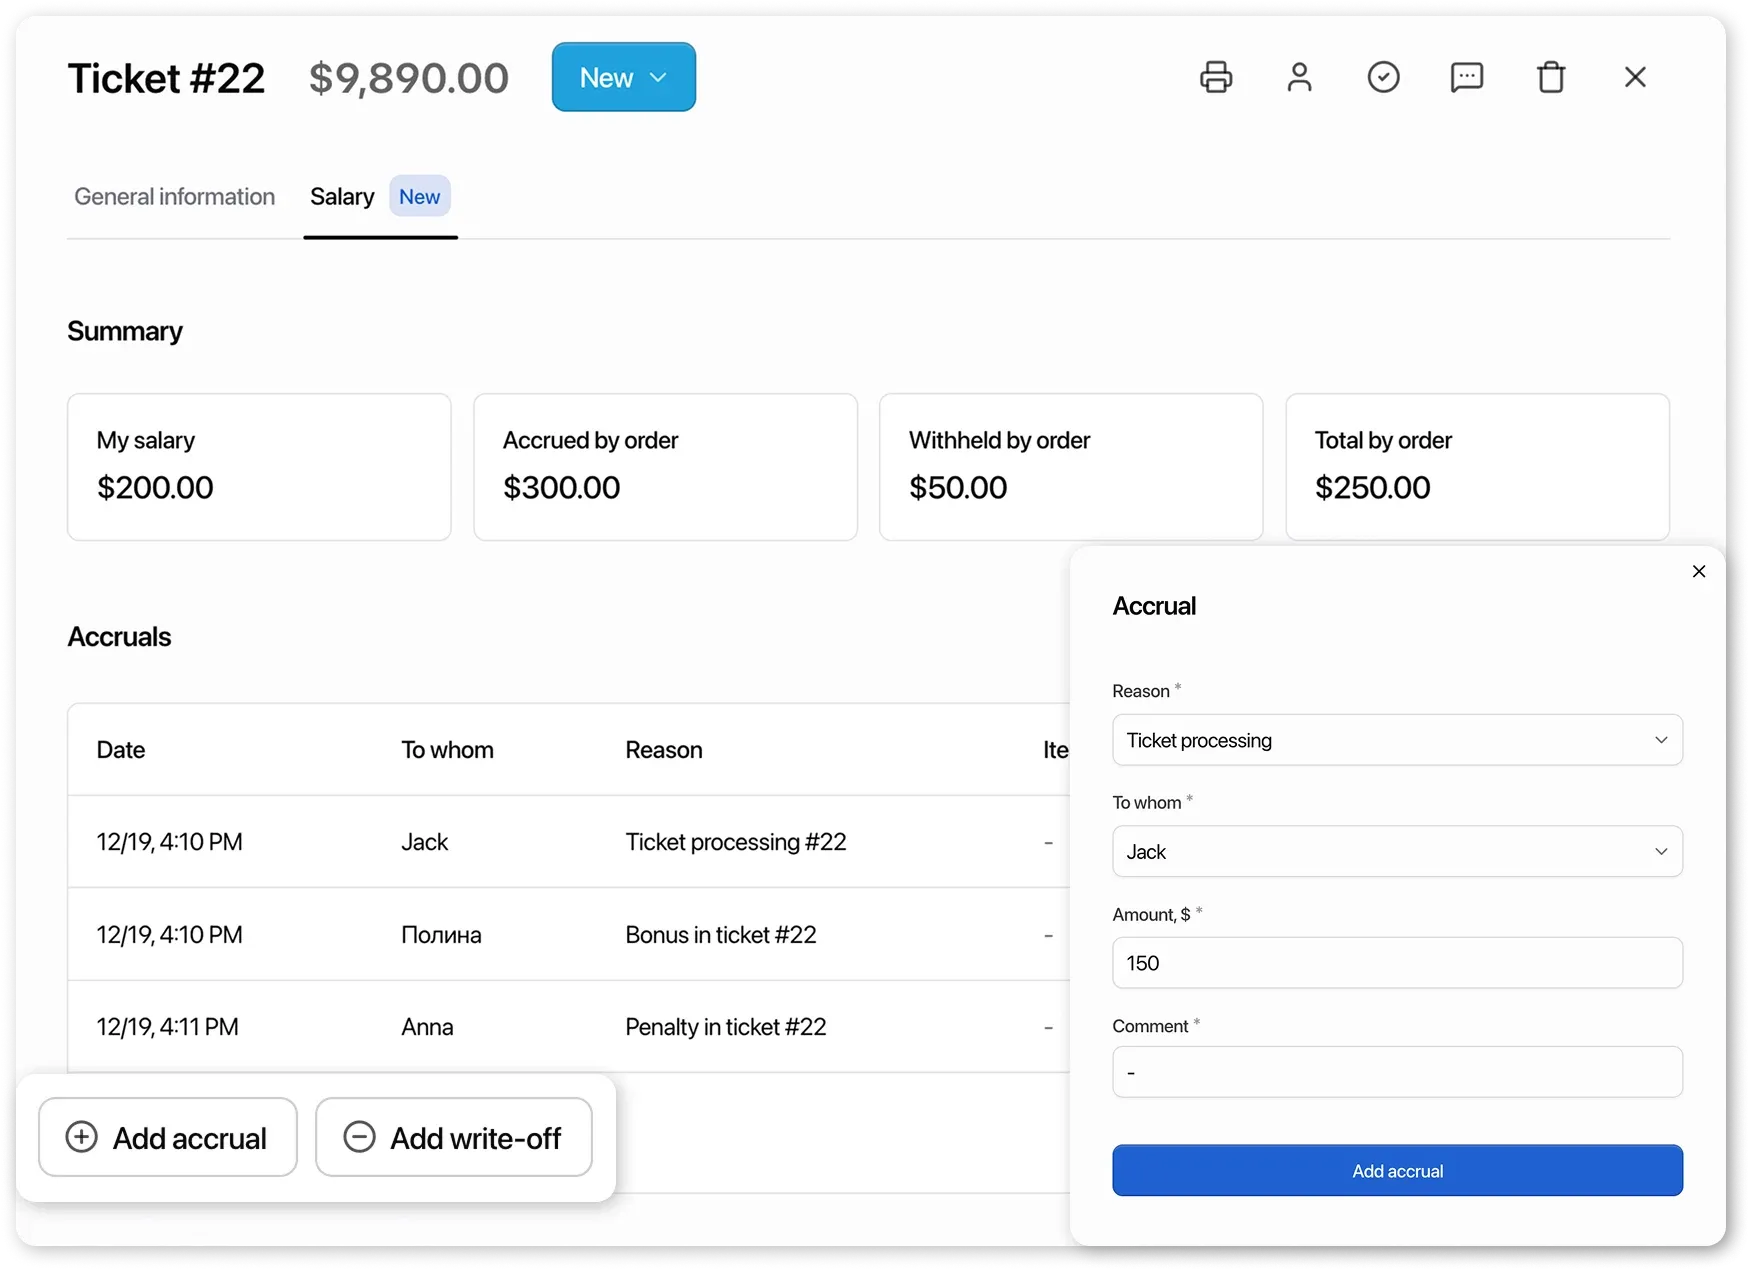Open the New status dropdown
The image size is (1750, 1270).
coord(623,77)
